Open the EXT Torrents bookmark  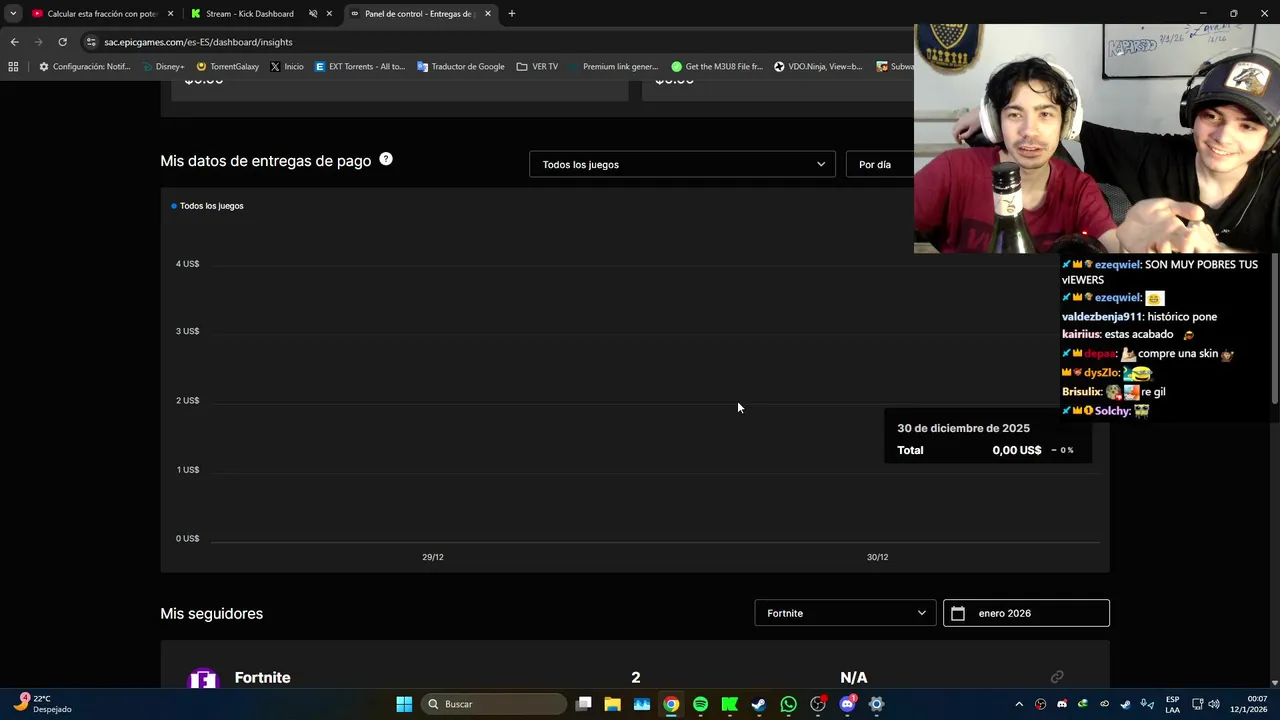[360, 67]
